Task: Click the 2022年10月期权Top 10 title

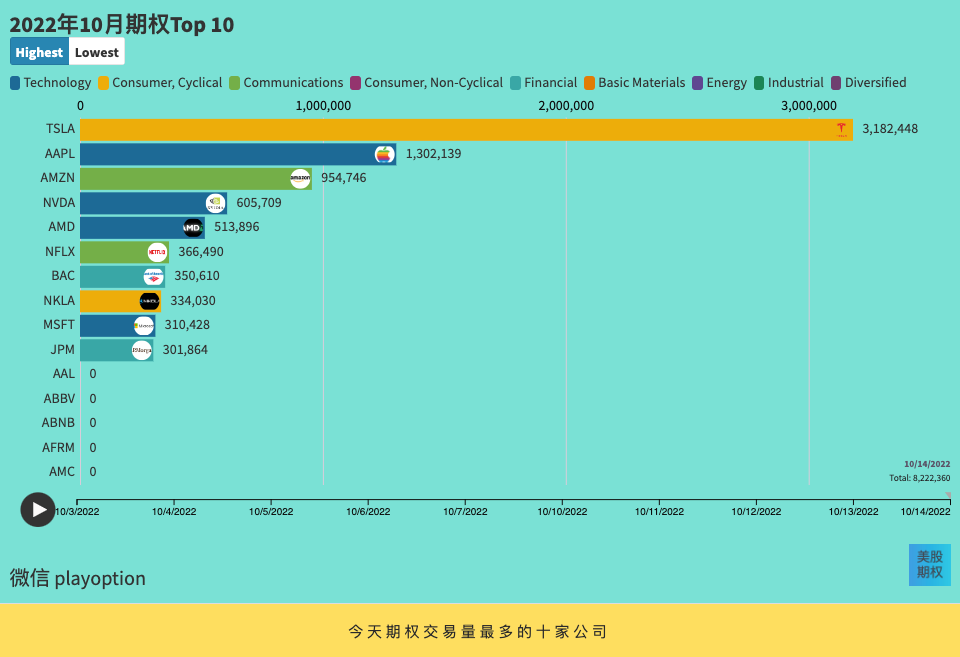Action: [122, 24]
